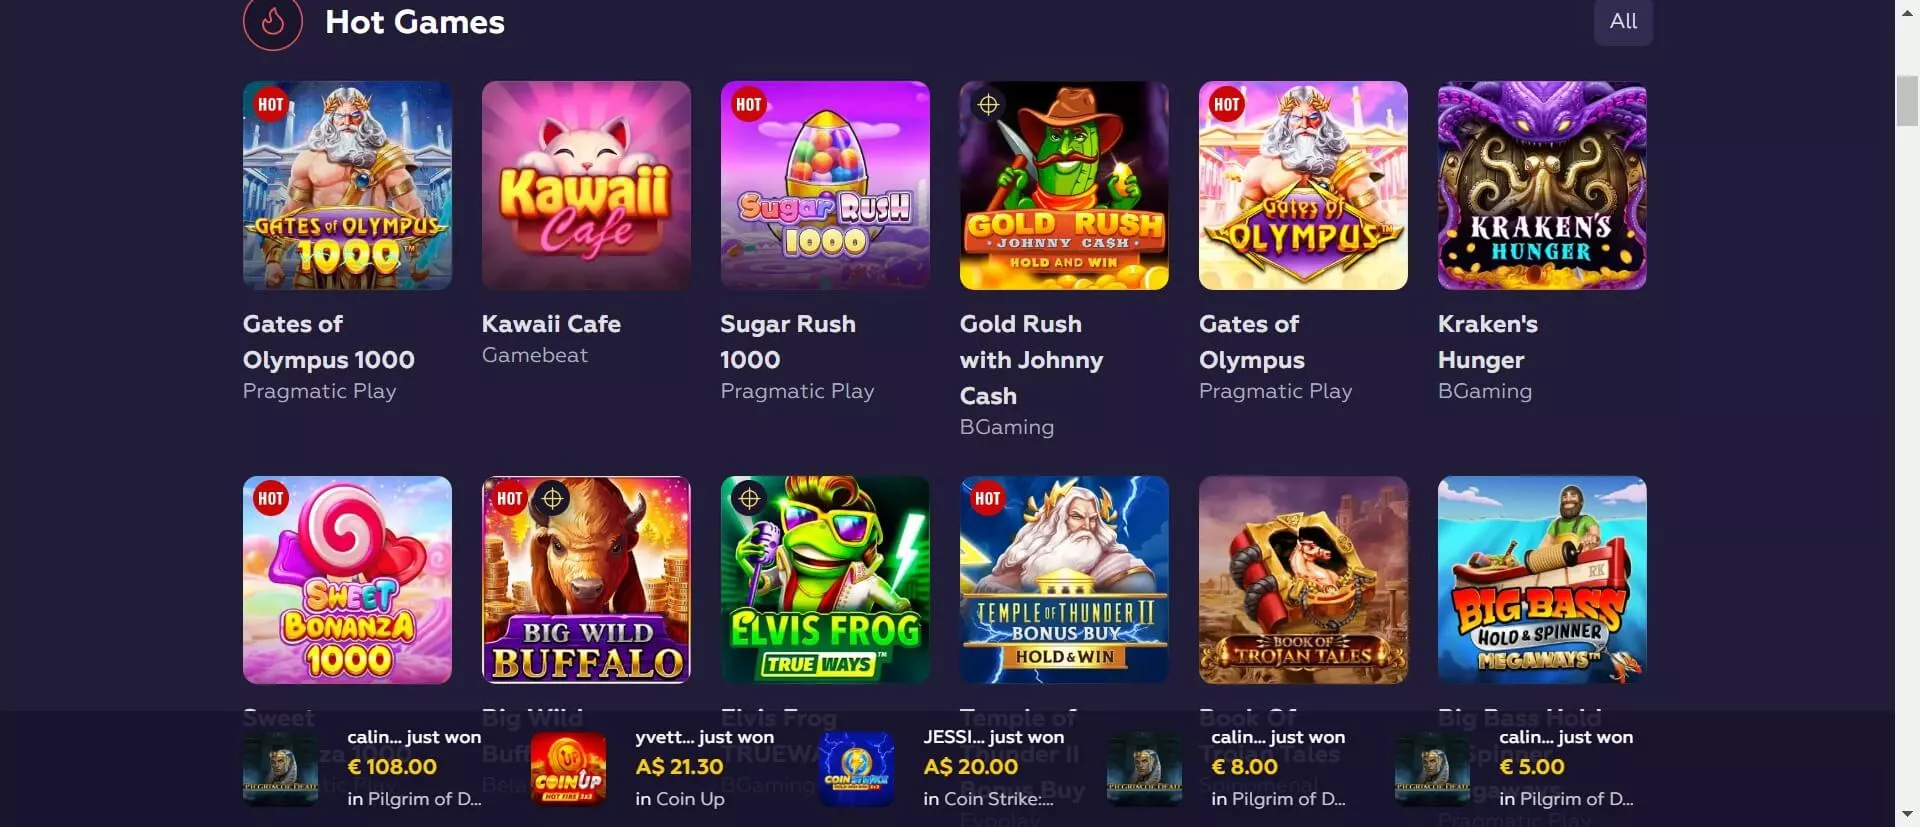Screen dimensions: 1920x827
Task: Click the Gold Rush with Johnny Cash title
Action: pyautogui.click(x=1031, y=360)
